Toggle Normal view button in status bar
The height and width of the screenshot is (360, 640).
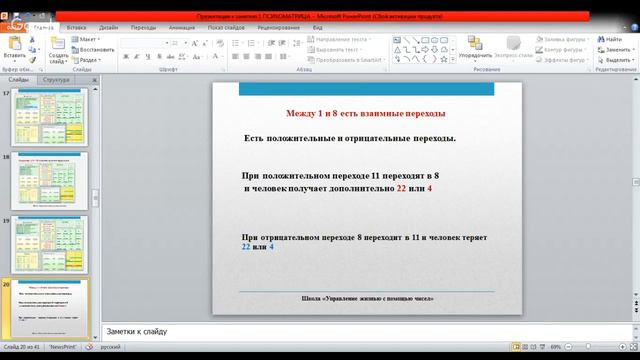[x=516, y=347]
